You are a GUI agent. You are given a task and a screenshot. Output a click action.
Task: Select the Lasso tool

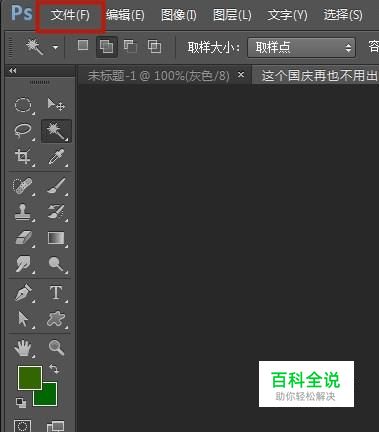tap(23, 130)
